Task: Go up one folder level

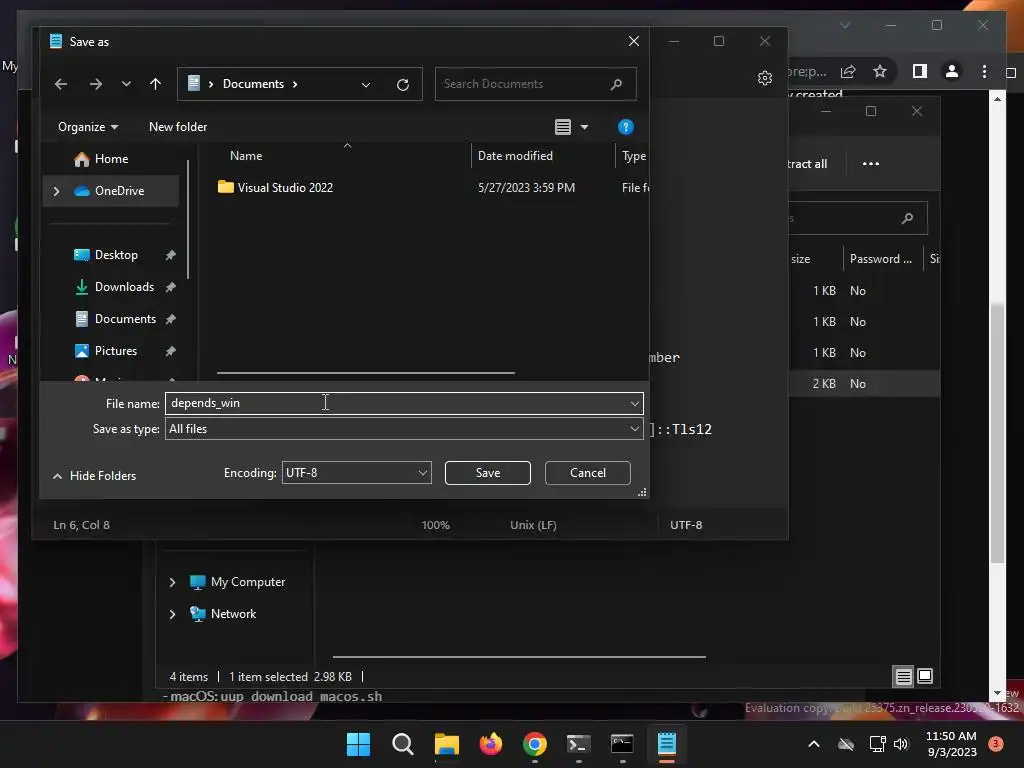Action: tap(155, 84)
